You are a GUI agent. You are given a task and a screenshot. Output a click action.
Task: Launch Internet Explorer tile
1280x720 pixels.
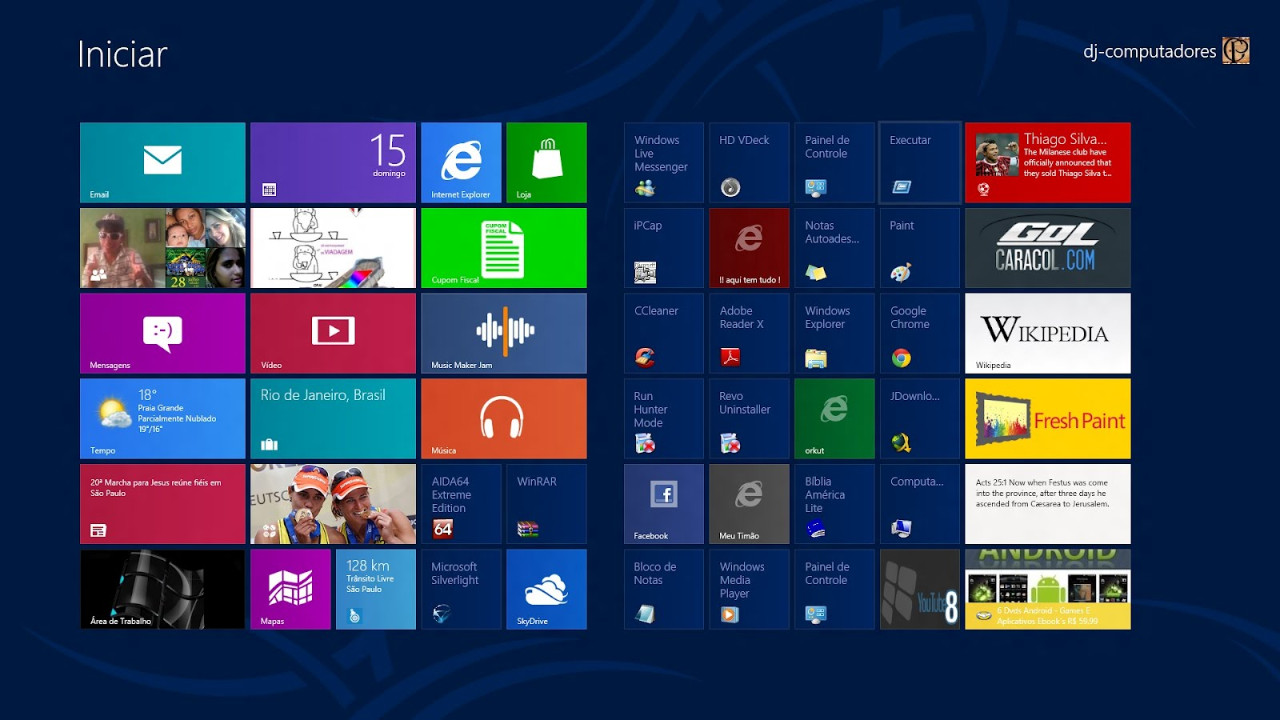(x=461, y=162)
